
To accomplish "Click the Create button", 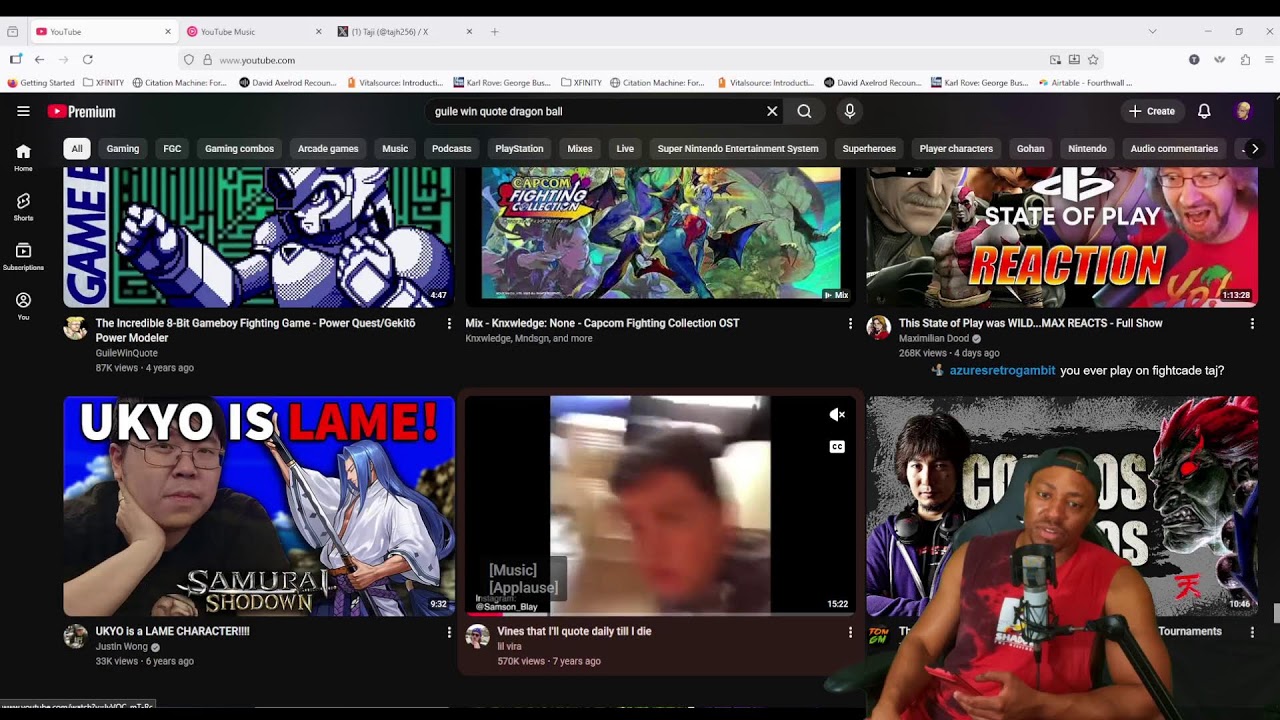I will coord(1152,111).
